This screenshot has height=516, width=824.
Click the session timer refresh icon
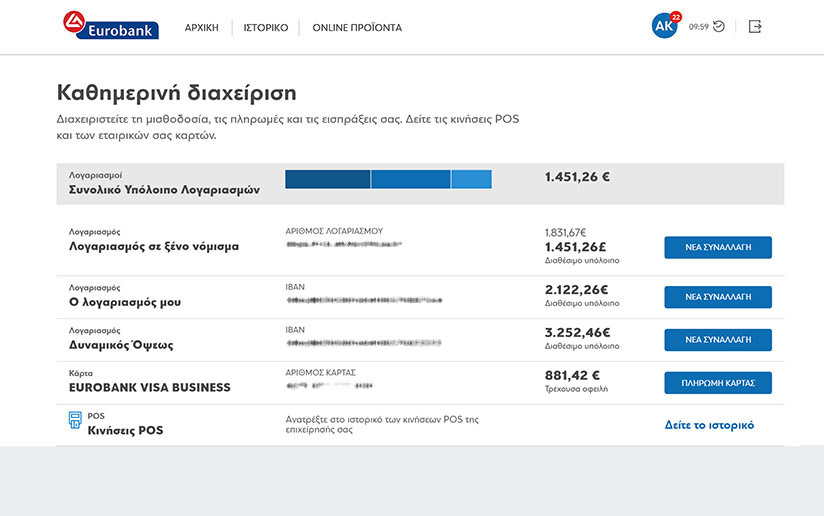[x=719, y=26]
